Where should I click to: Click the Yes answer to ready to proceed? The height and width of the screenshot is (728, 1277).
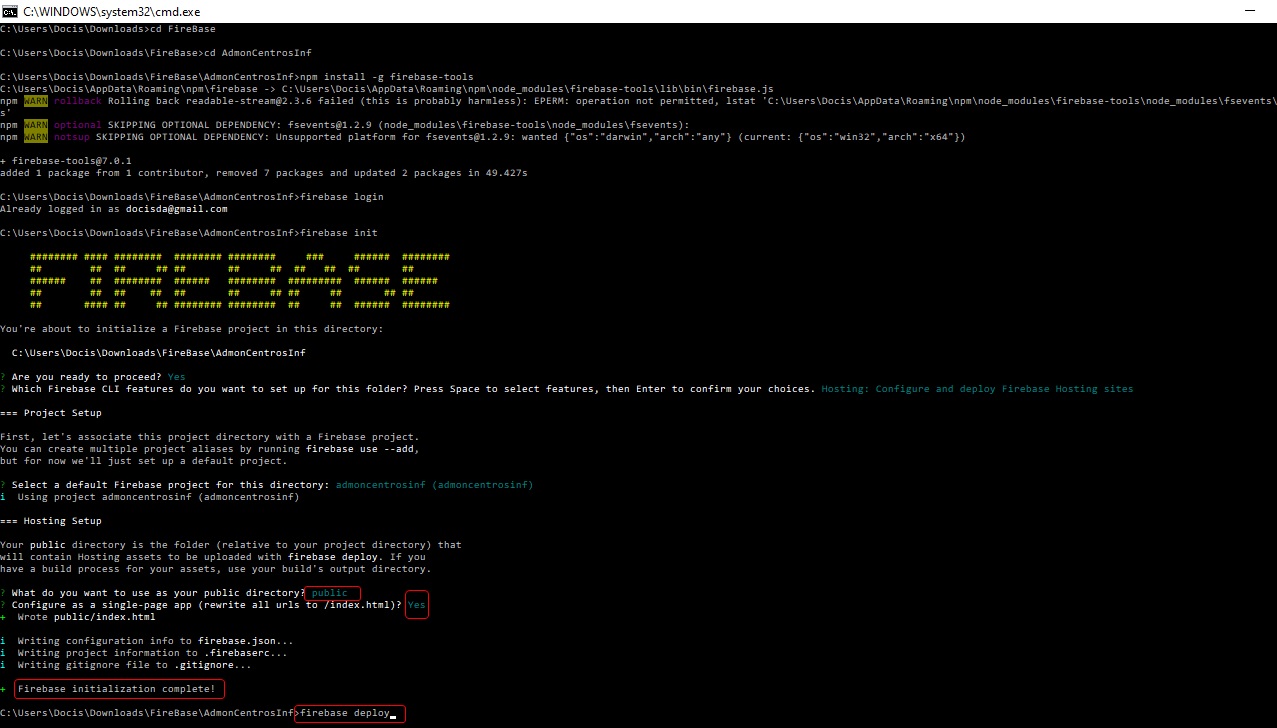tap(176, 377)
